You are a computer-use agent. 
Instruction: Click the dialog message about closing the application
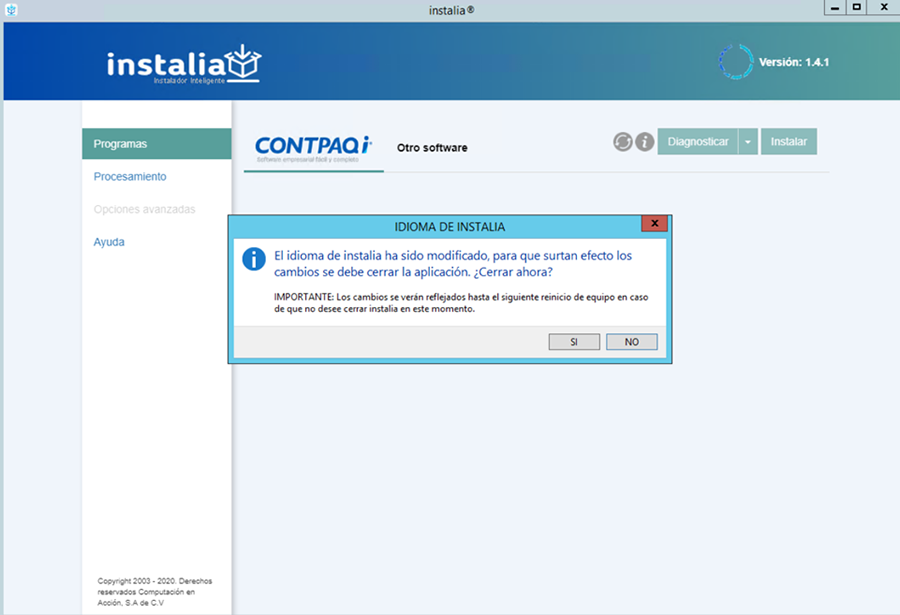[x=453, y=264]
